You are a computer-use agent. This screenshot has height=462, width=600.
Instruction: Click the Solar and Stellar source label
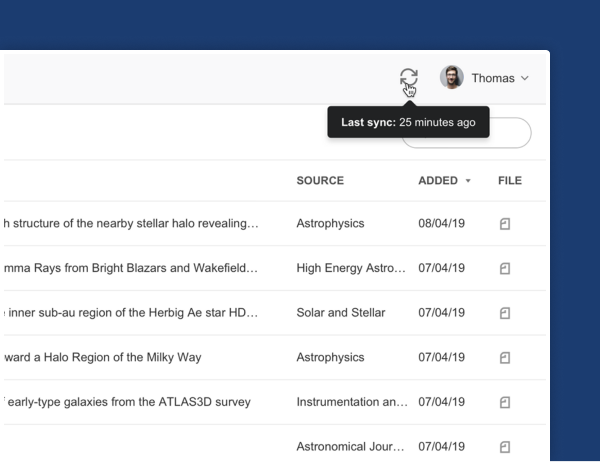(340, 313)
